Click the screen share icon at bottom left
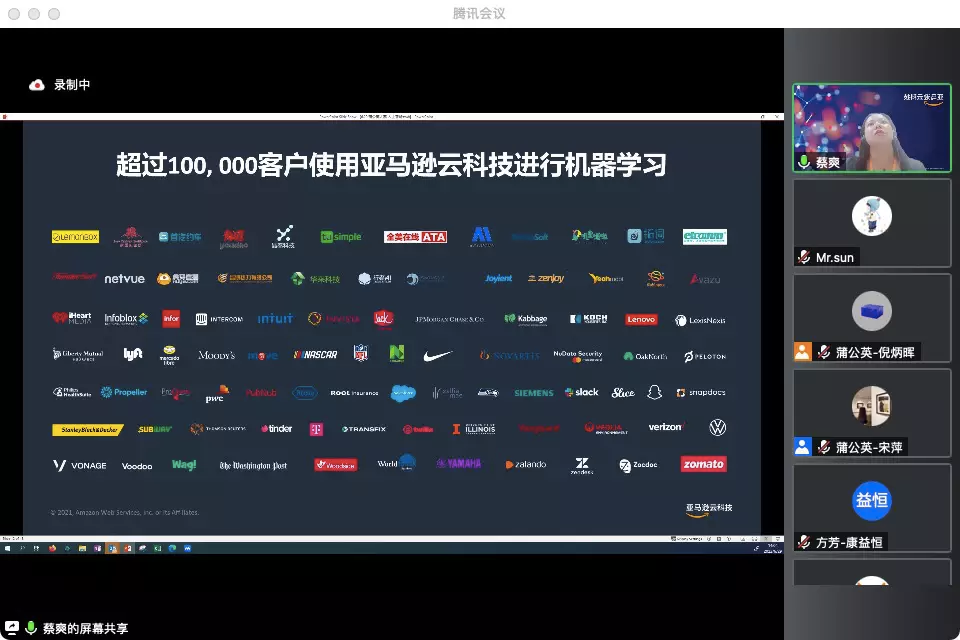960x640 pixels. pyautogui.click(x=12, y=628)
